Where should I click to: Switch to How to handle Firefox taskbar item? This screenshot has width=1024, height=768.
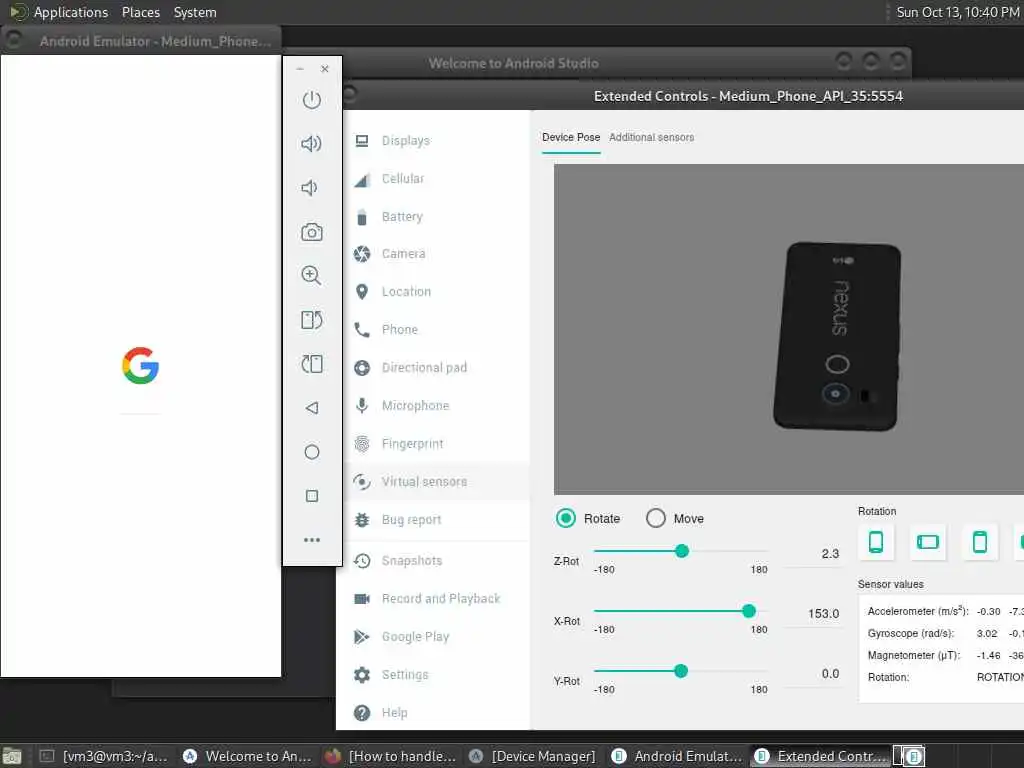(391, 756)
